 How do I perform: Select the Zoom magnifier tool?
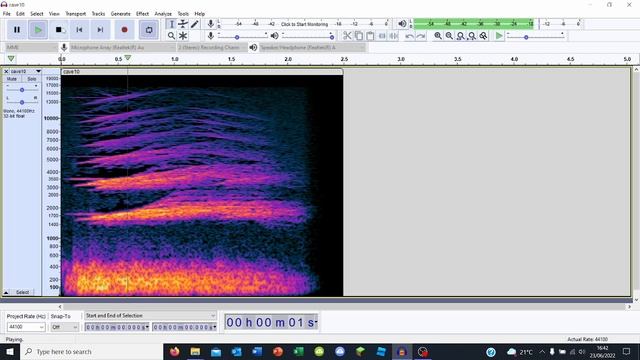point(171,36)
